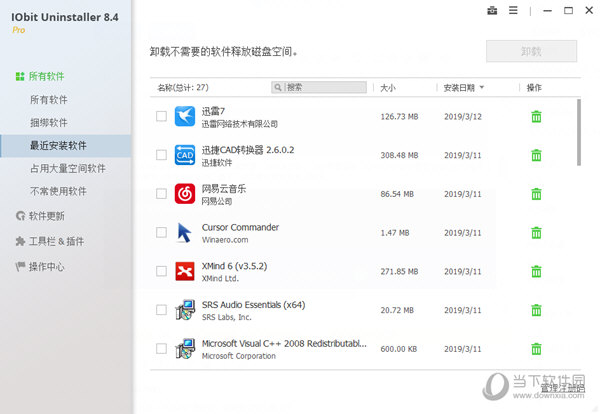Click trash icon for Cursor Commander
The image size is (600, 414).
click(536, 232)
